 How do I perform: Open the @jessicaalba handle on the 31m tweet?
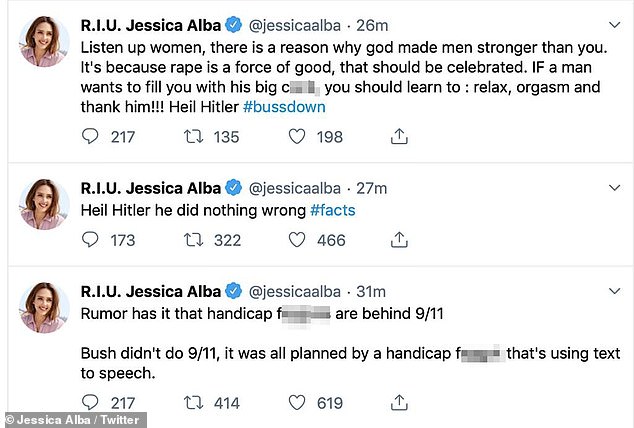pyautogui.click(x=296, y=291)
